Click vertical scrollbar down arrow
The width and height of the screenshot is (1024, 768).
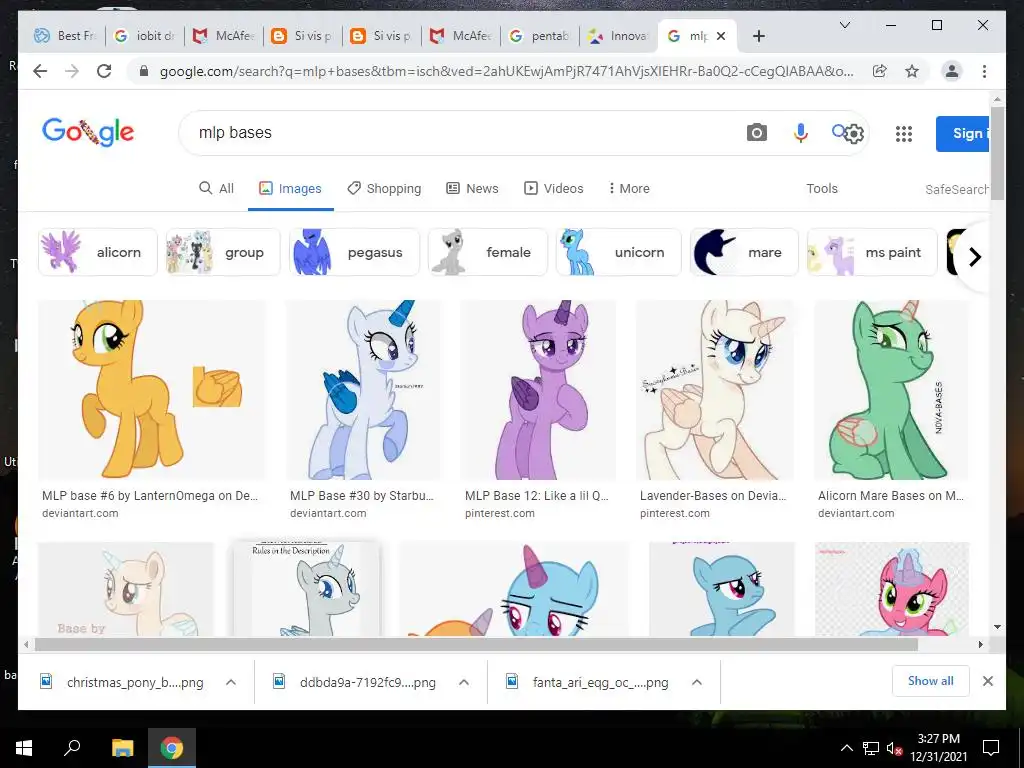997,627
